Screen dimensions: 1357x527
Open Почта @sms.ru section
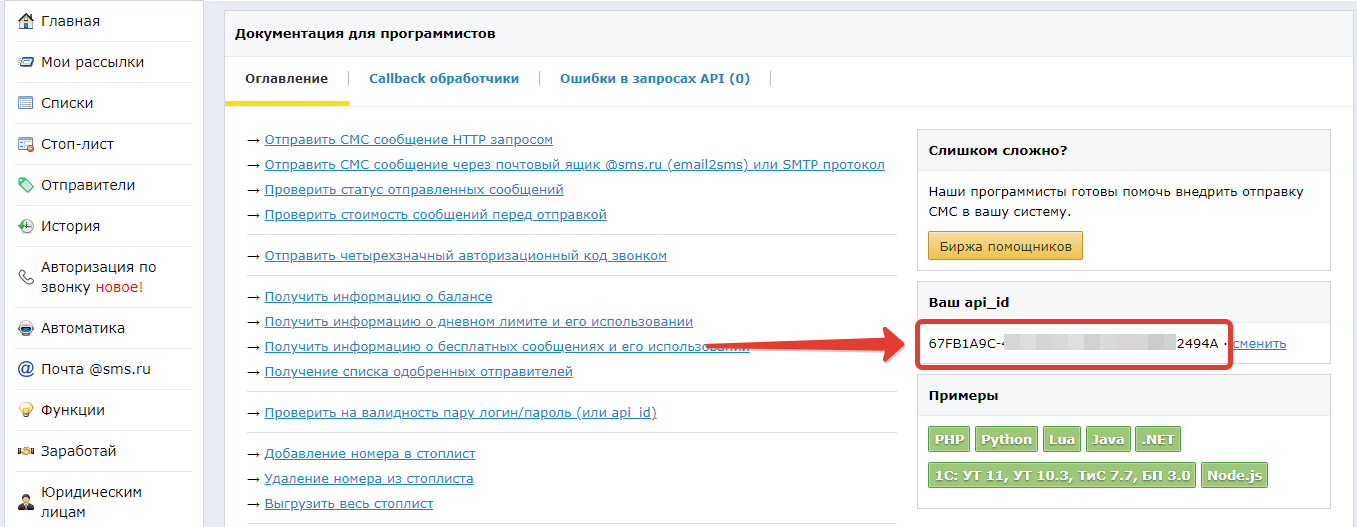tap(95, 369)
